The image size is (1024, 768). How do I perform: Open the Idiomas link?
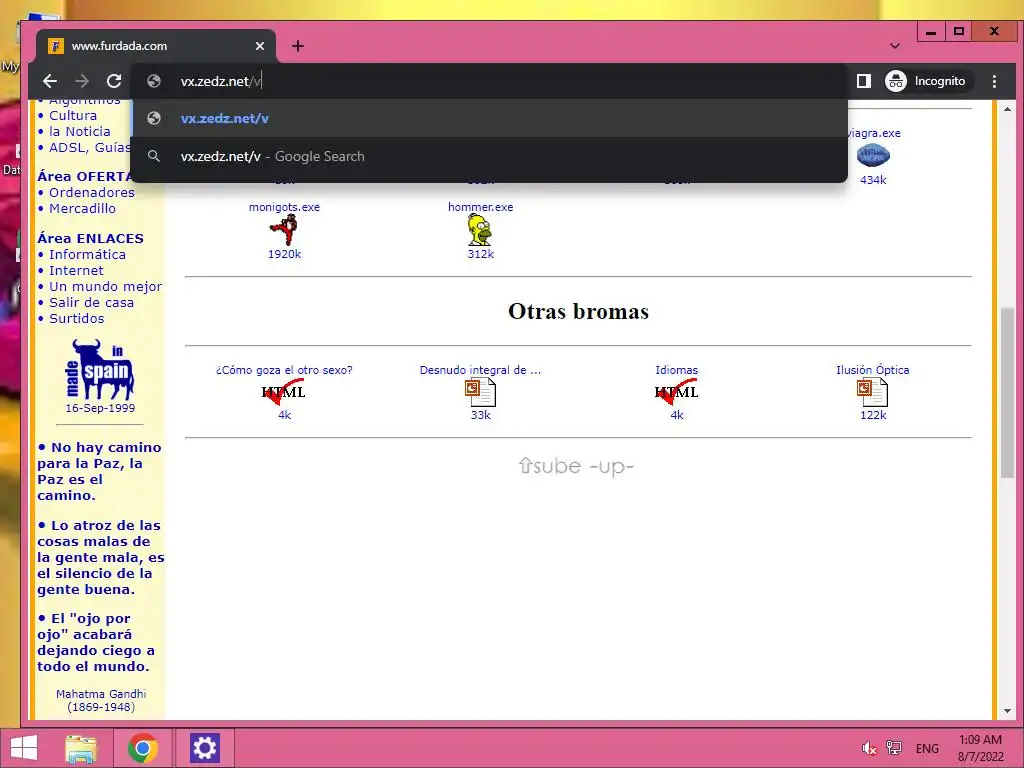click(x=677, y=370)
